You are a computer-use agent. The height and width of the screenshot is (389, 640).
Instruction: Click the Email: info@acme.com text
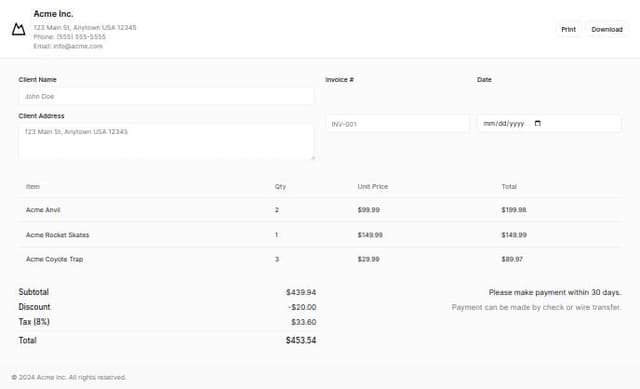68,46
